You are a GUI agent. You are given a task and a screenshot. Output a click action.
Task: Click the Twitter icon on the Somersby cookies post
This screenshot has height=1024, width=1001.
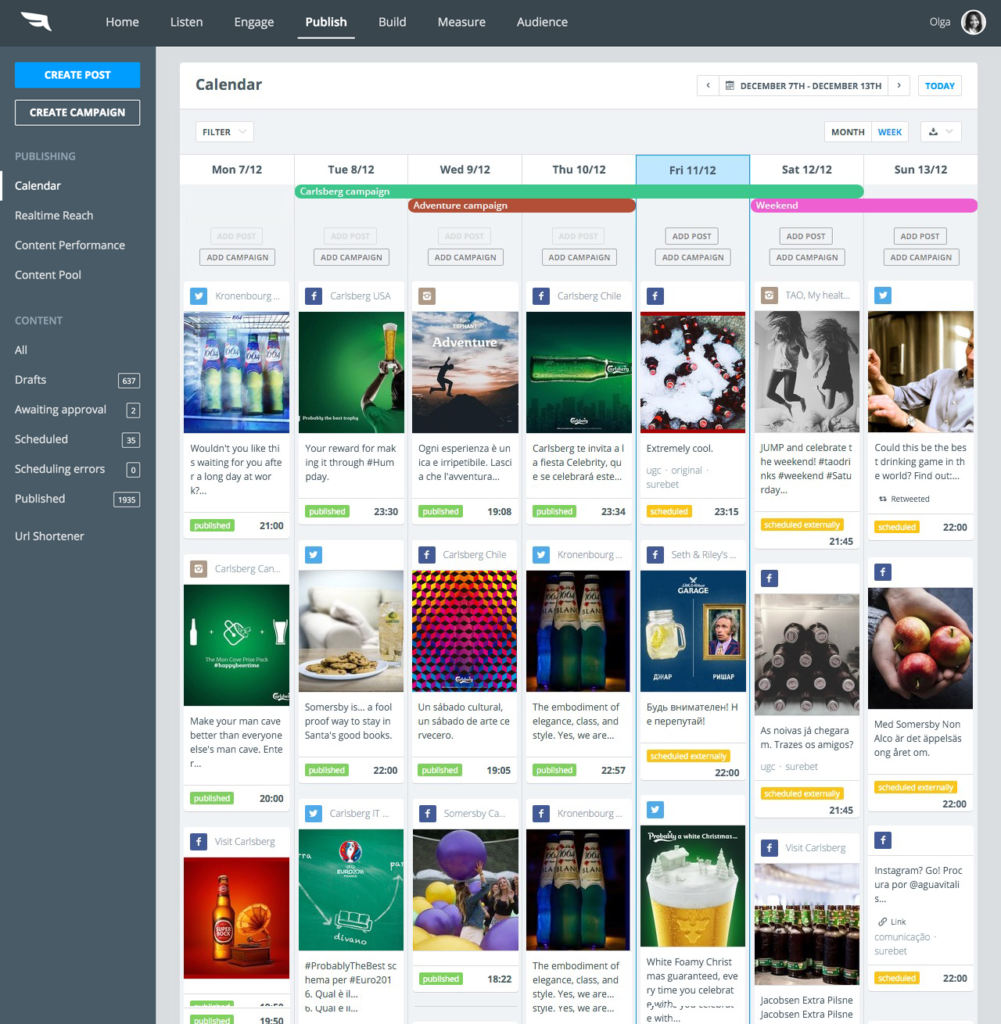click(x=313, y=554)
